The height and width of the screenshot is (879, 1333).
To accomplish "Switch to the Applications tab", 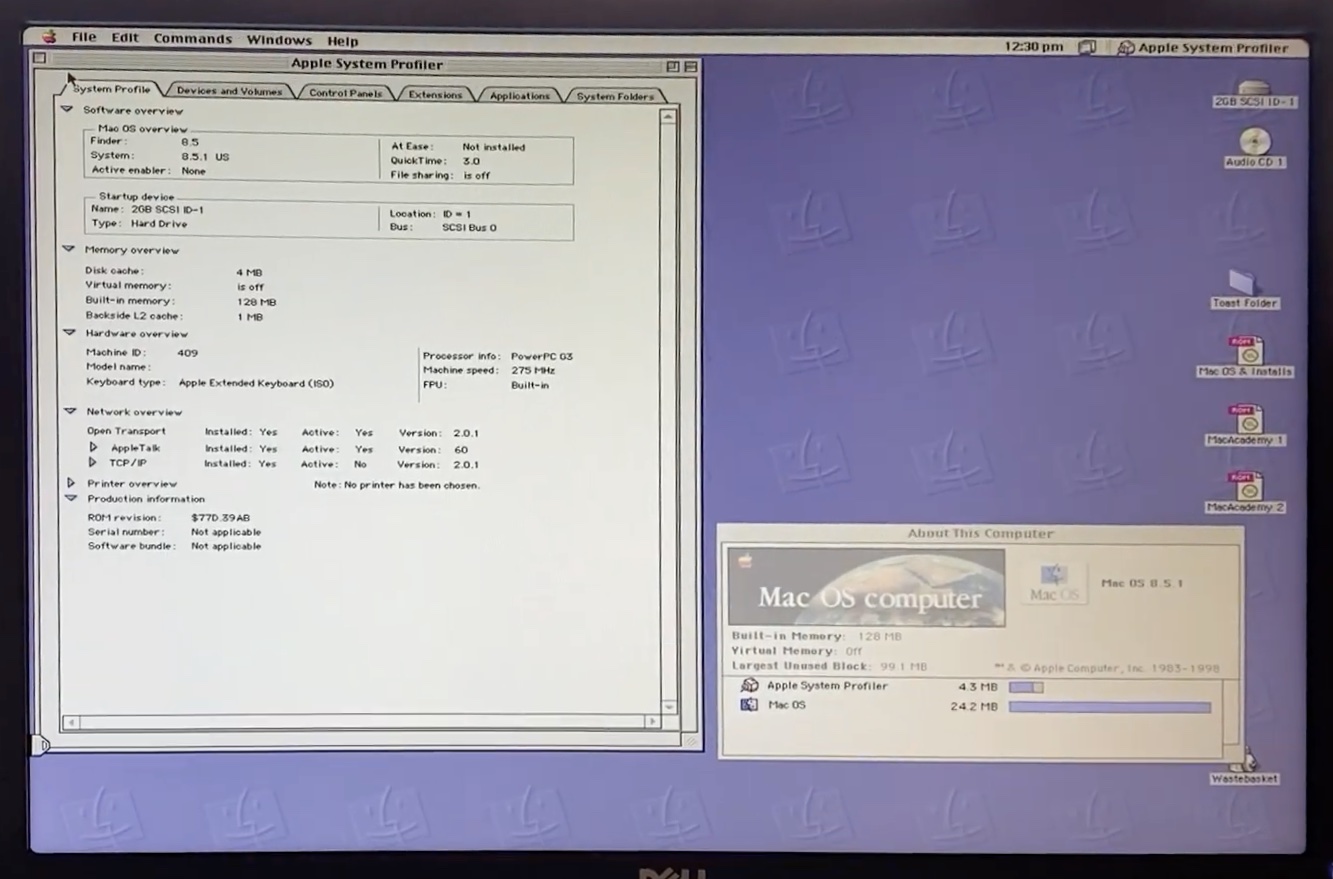I will point(519,96).
